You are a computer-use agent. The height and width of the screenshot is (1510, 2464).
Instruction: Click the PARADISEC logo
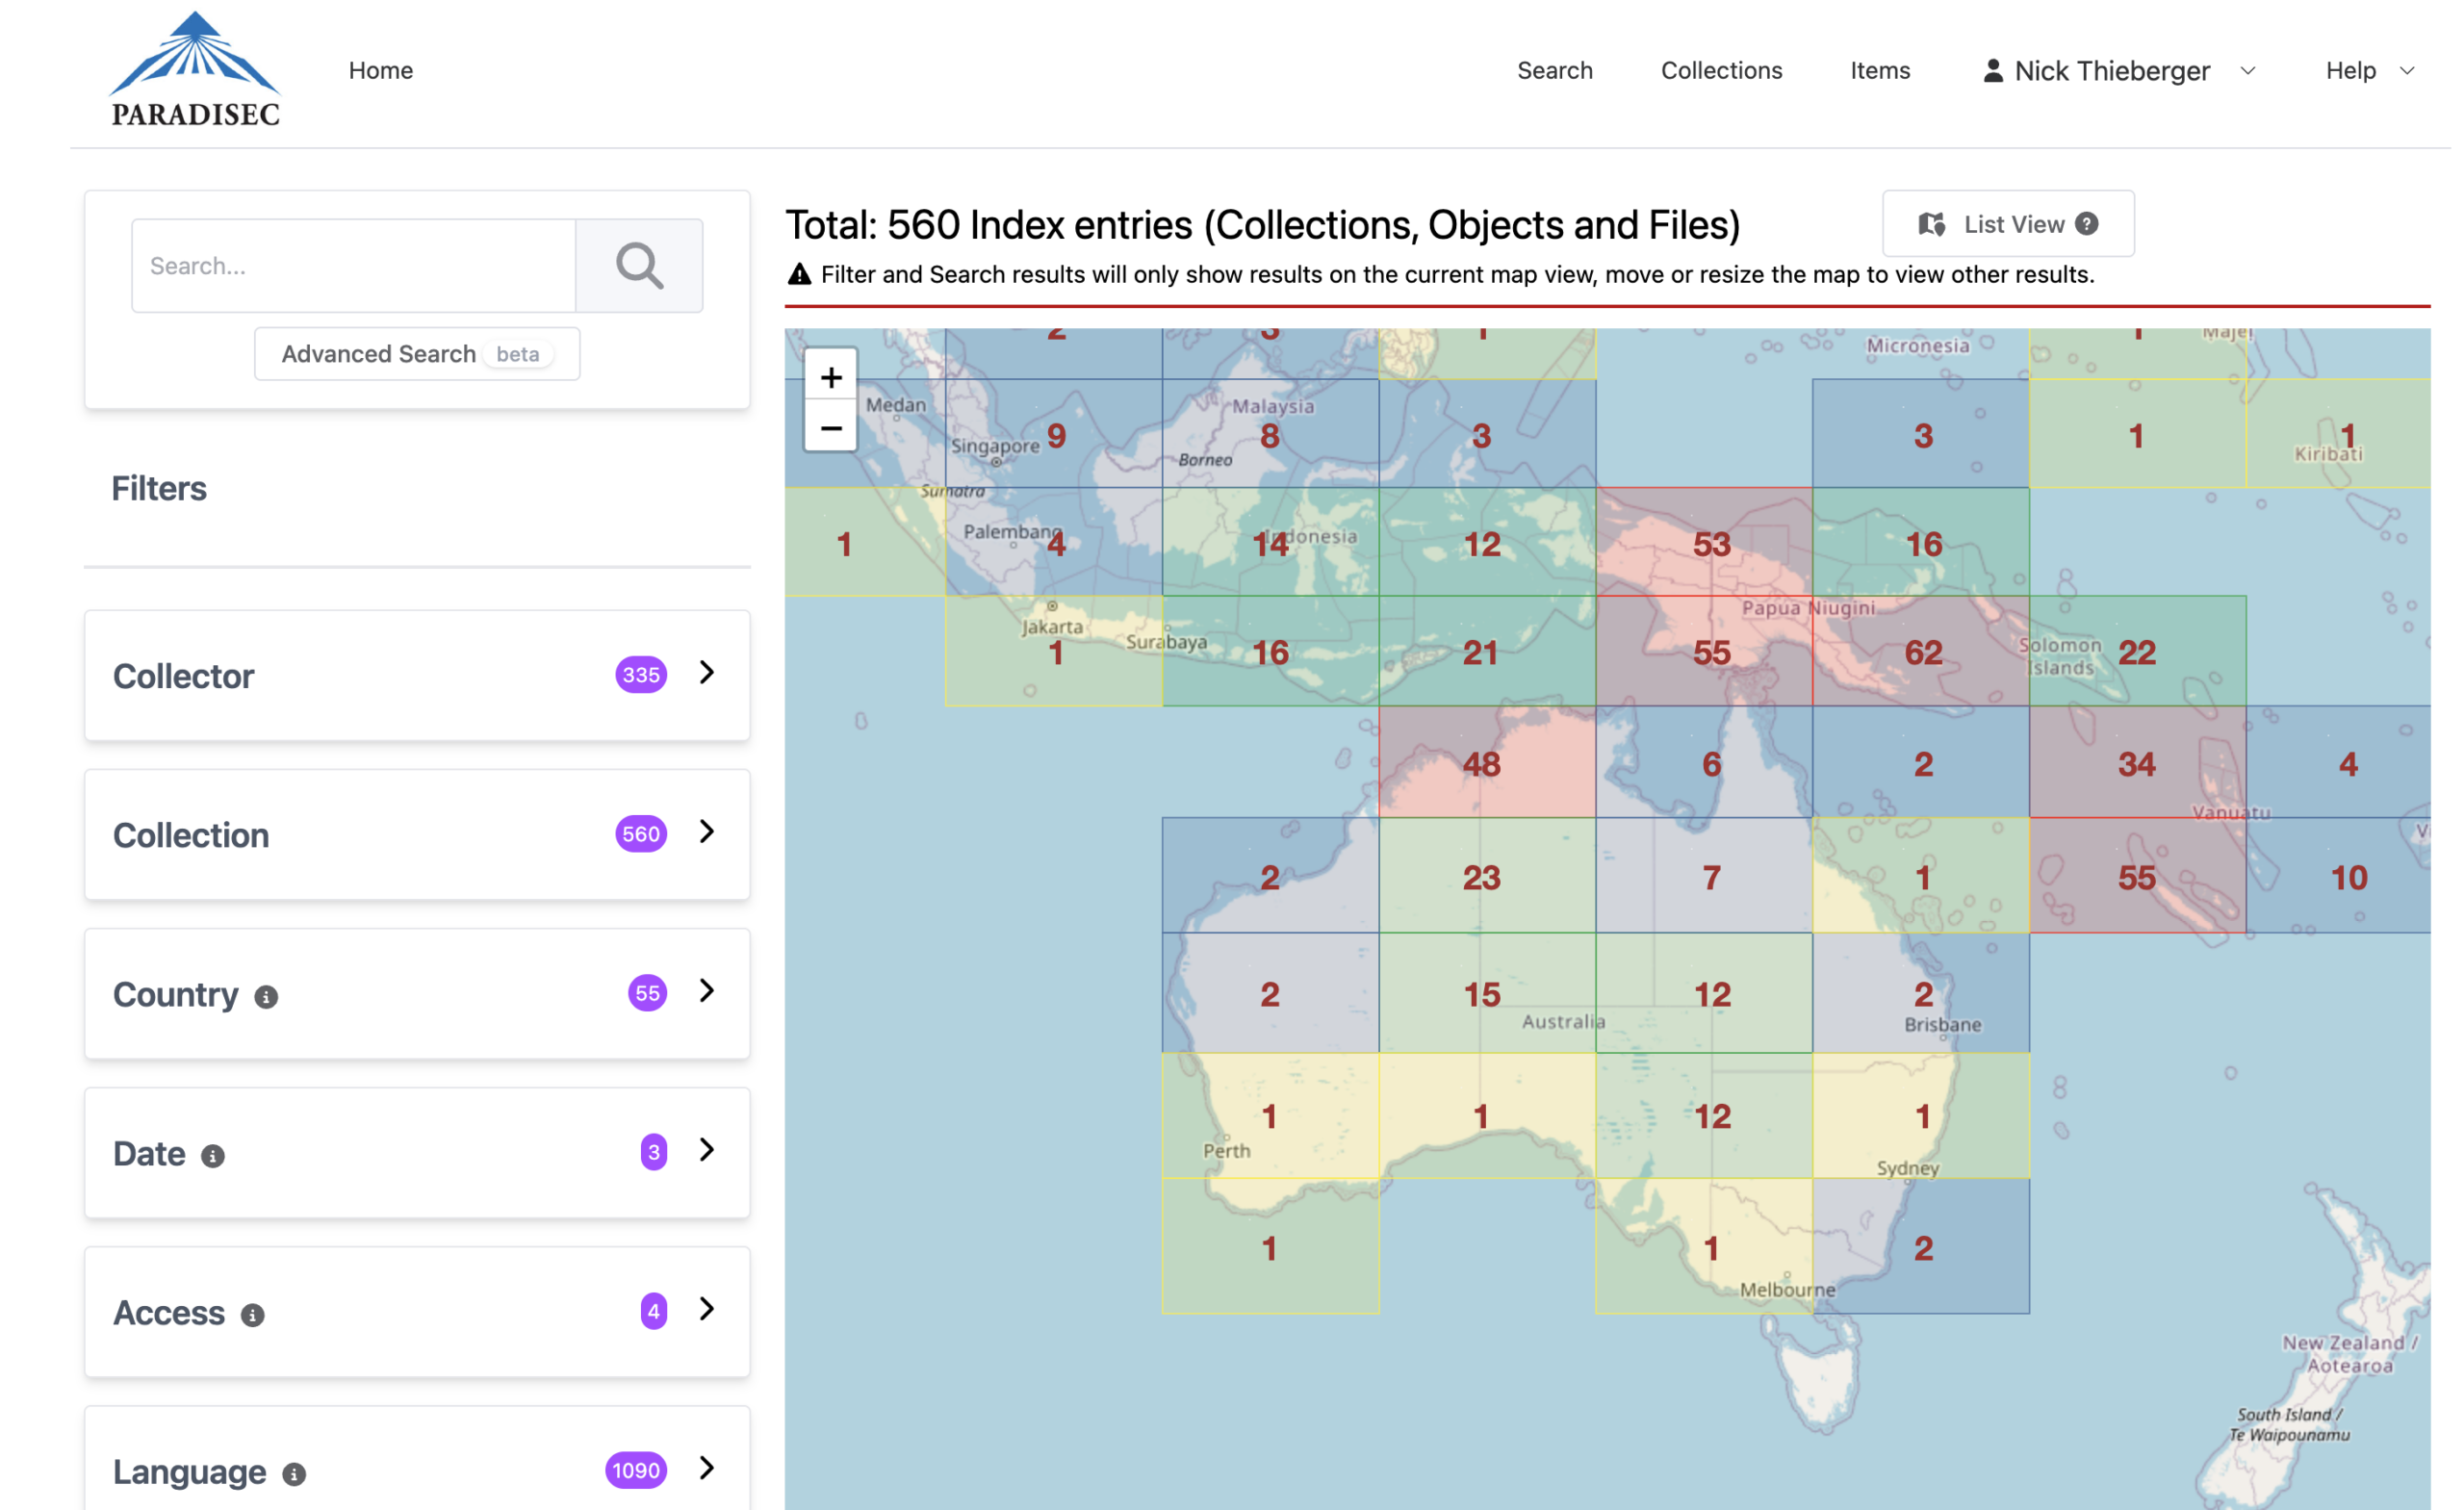point(195,70)
